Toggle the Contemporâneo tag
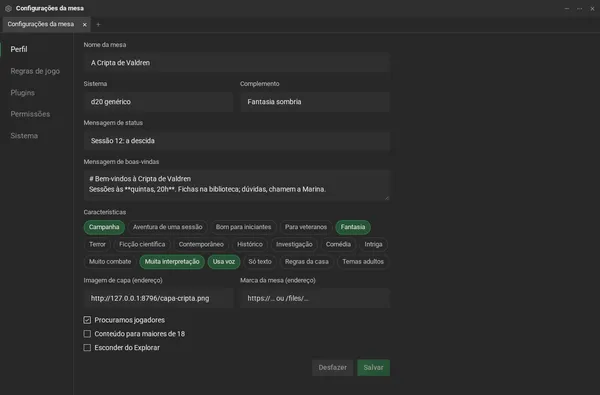This screenshot has height=395, width=600. pos(201,244)
